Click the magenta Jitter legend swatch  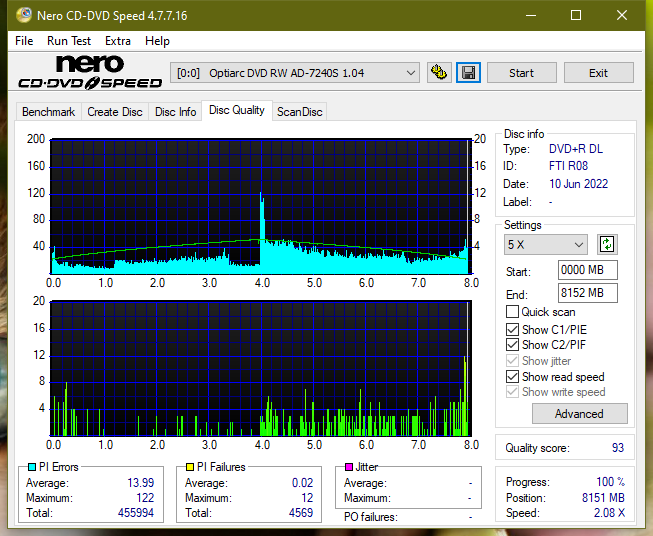[x=349, y=467]
